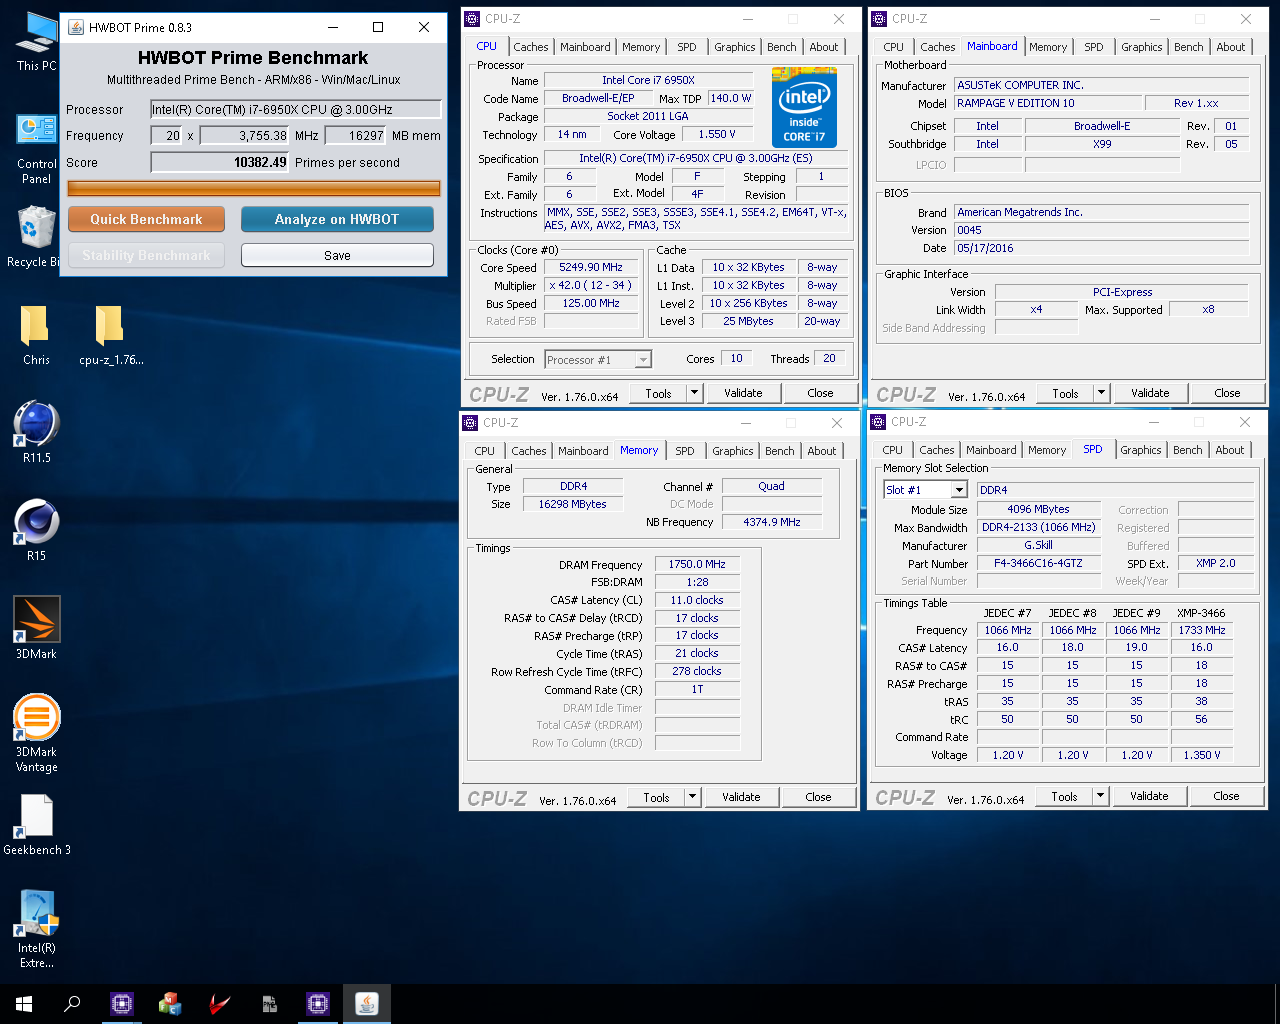Image resolution: width=1280 pixels, height=1024 pixels.
Task: Click the Core Speed value 5249.90 MHz
Action: pyautogui.click(x=591, y=267)
